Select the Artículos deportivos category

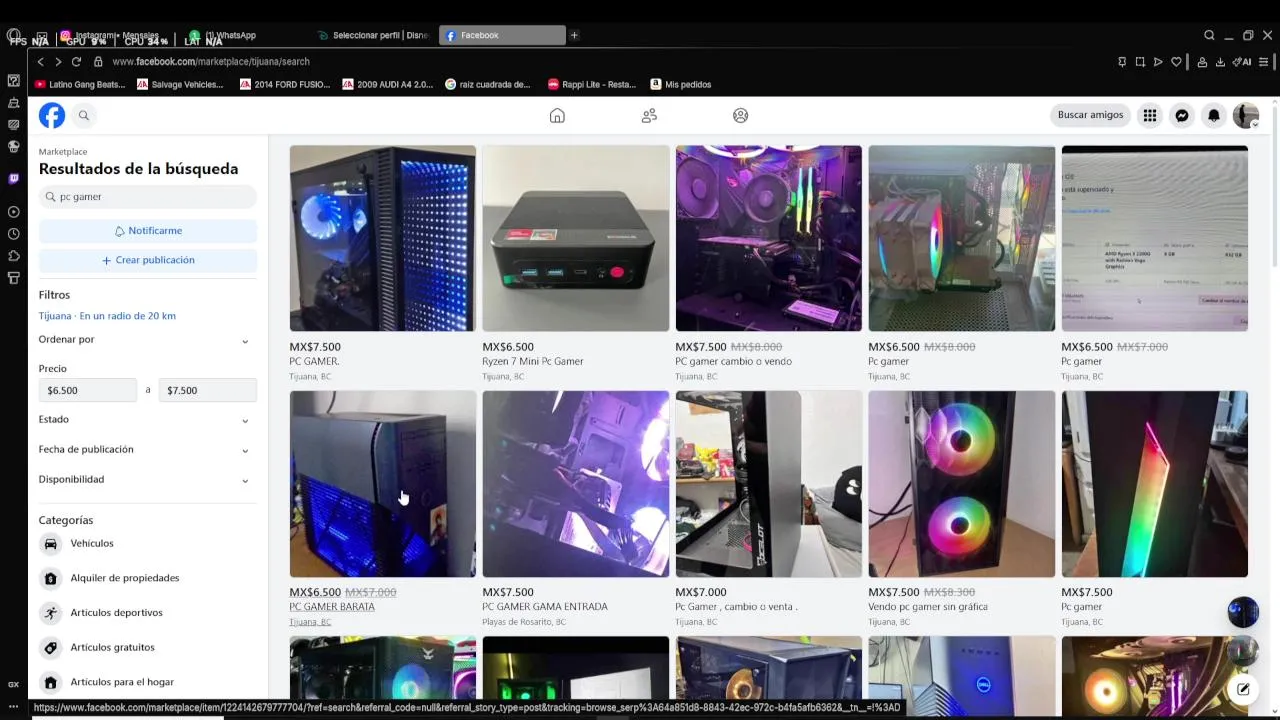pos(148,613)
